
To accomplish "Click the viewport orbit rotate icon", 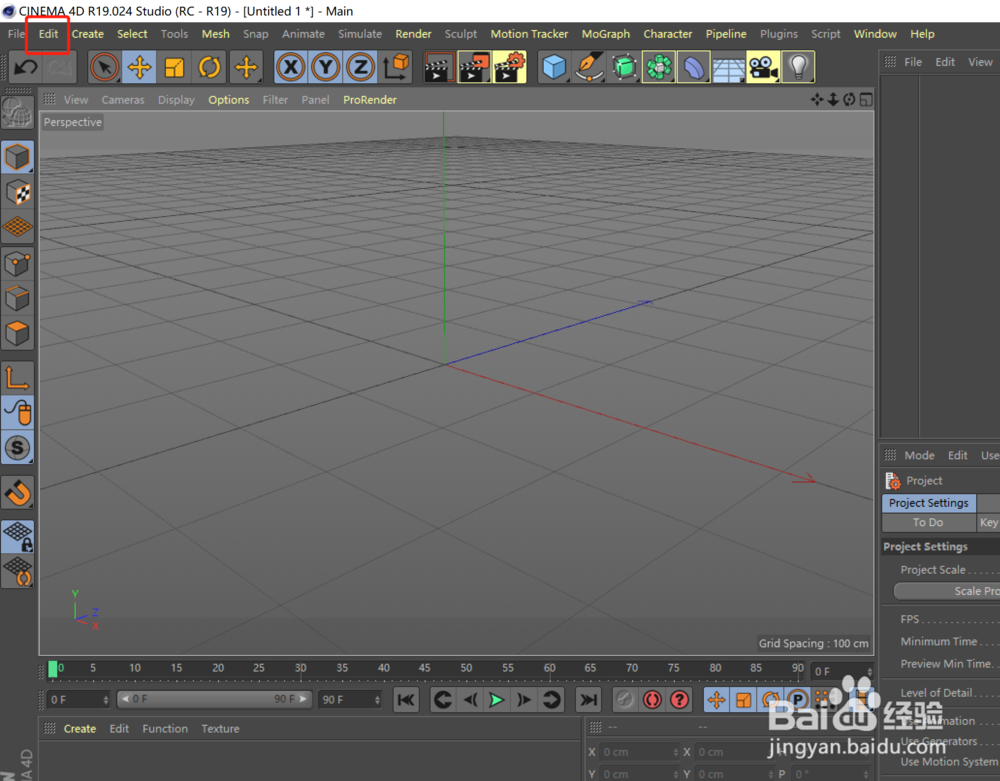I will click(849, 99).
